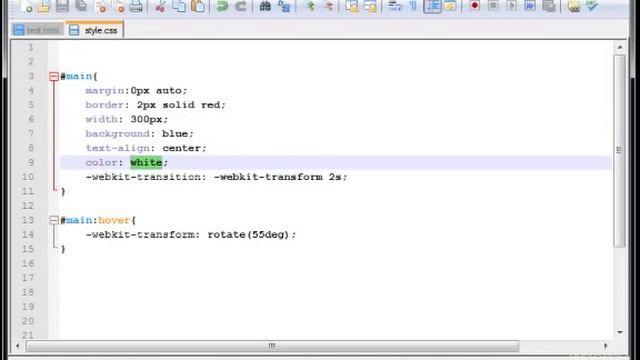The height and width of the screenshot is (360, 640).
Task: Click the green Undo arrow
Action: tap(222, 6)
